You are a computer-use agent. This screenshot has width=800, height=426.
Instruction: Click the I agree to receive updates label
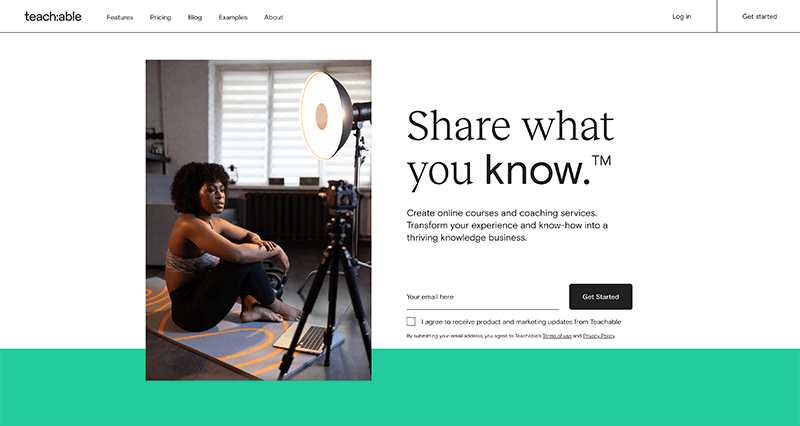[521, 322]
